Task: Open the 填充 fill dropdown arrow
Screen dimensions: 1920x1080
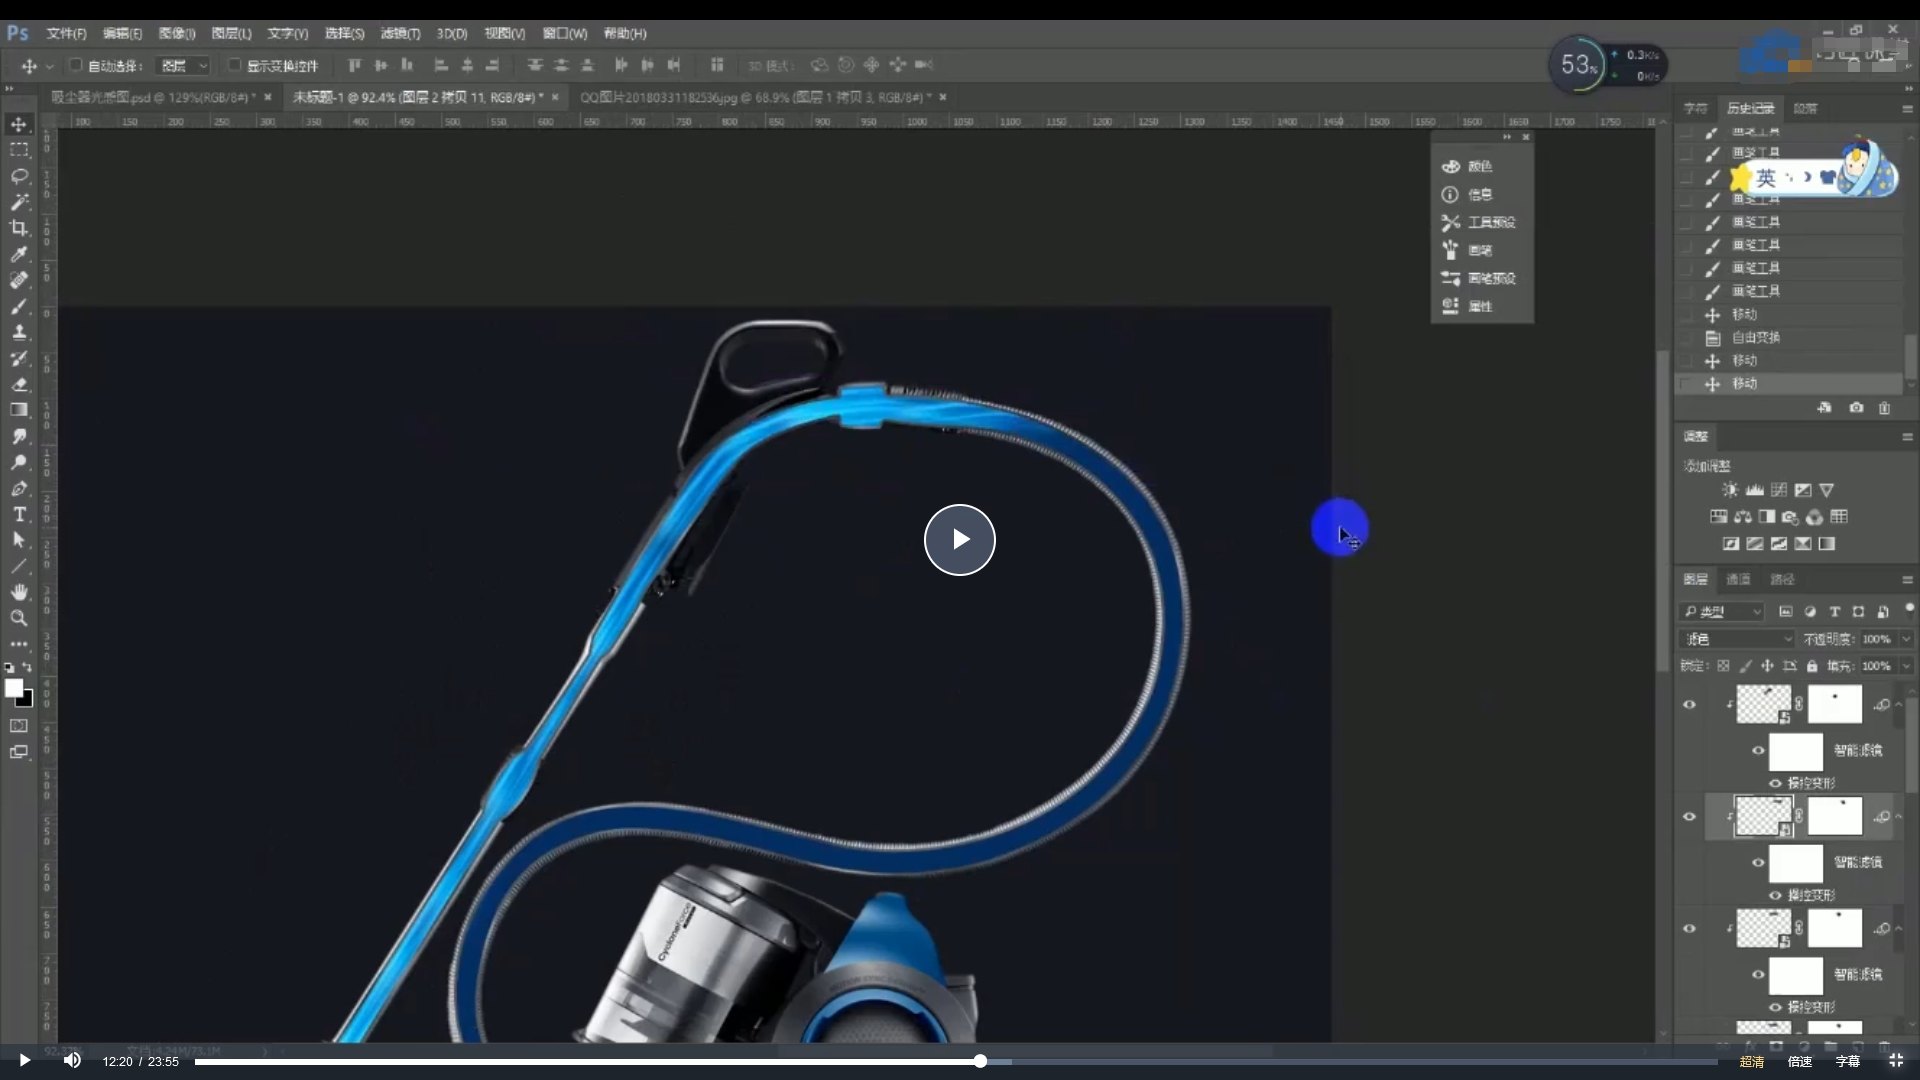Action: click(1906, 666)
